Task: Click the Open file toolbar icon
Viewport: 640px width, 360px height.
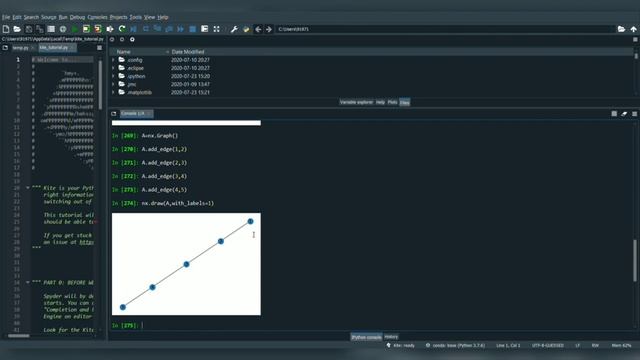Action: point(17,29)
